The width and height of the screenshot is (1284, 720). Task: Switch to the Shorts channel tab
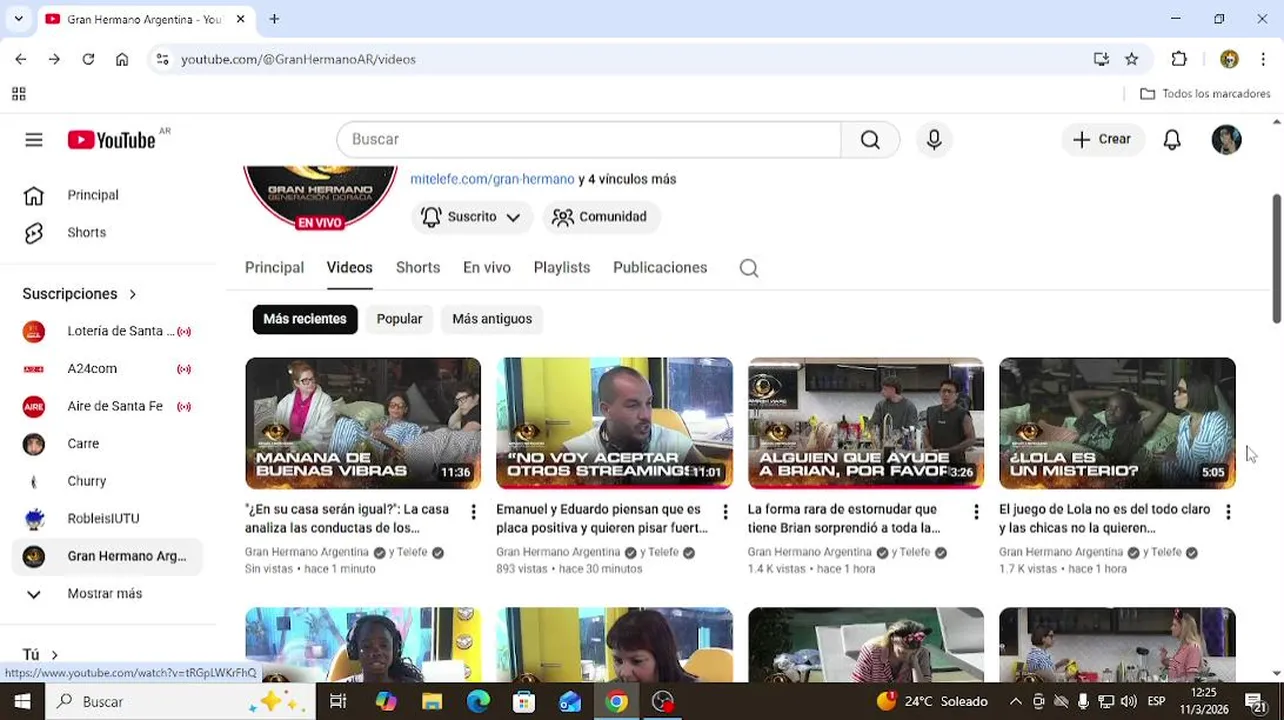click(x=418, y=268)
